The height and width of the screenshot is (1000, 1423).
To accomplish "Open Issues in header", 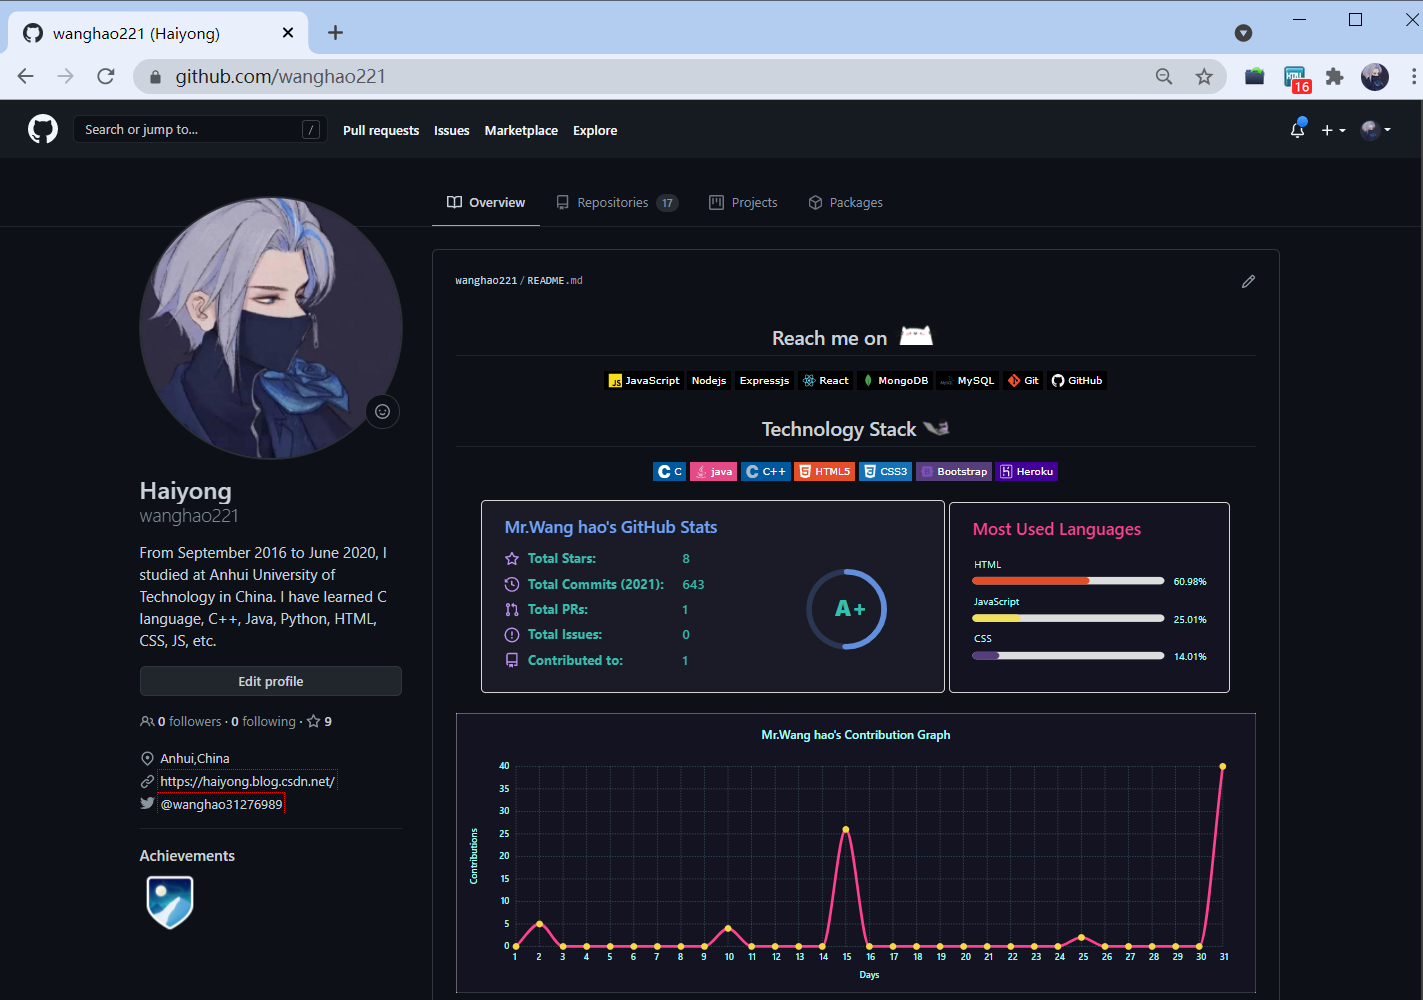I will 452,130.
